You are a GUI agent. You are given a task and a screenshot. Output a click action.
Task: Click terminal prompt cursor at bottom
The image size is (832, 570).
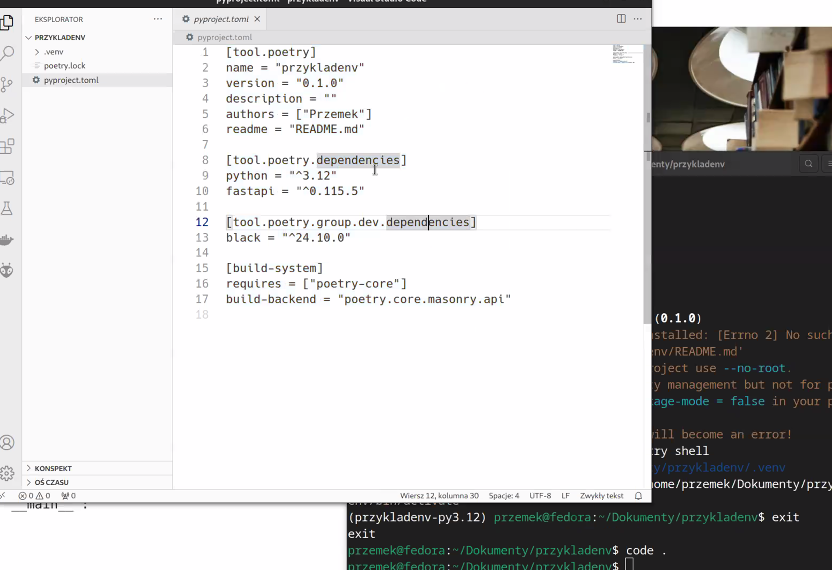coord(630,565)
